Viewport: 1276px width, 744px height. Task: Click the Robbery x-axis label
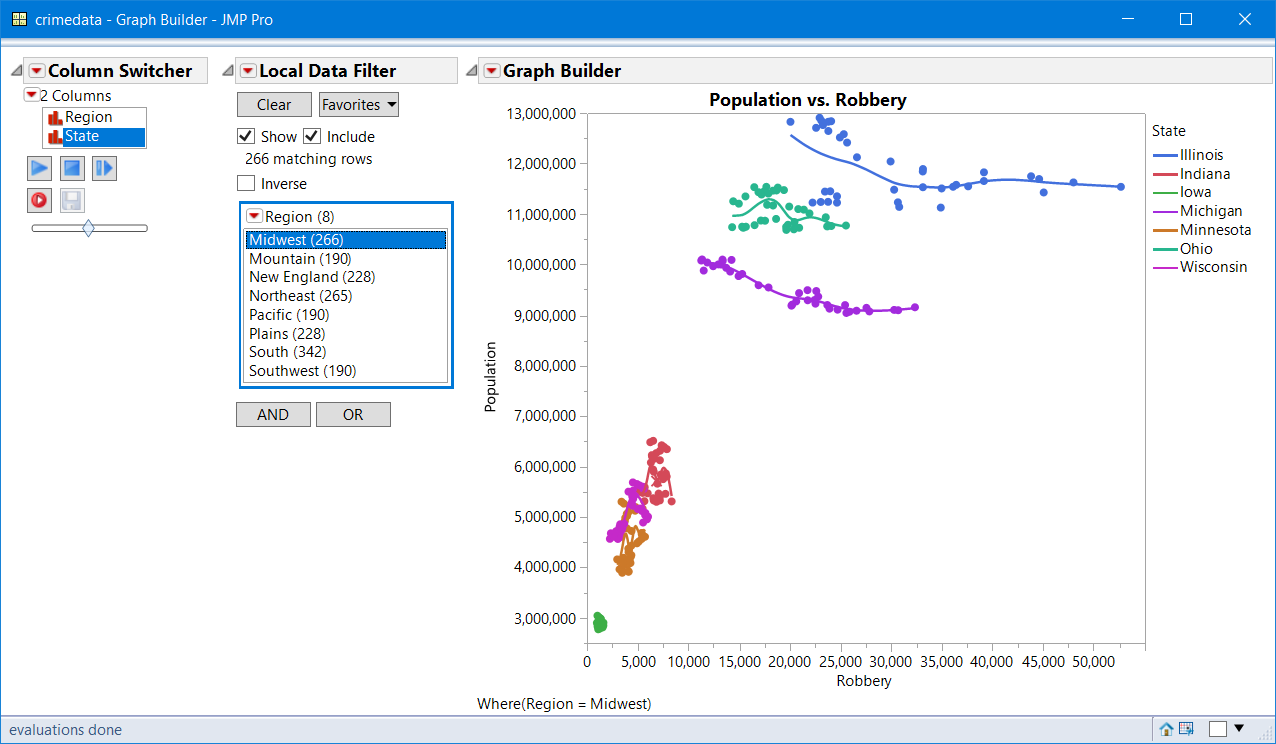863,681
